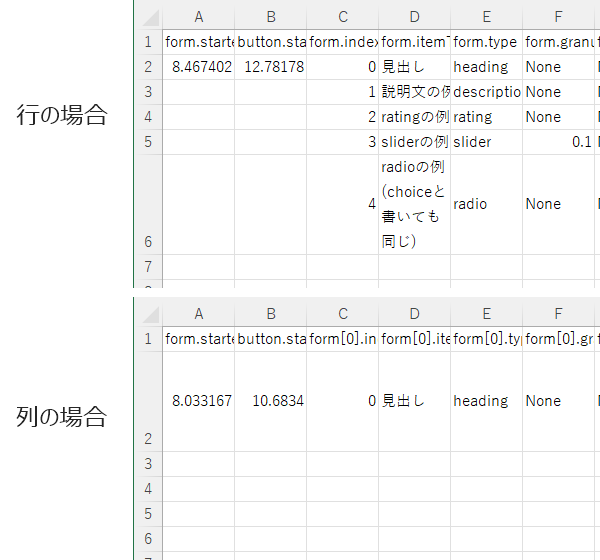Viewport: 600px width, 560px height.
Task: Click the form[0].in header cell
Action: click(x=342, y=339)
